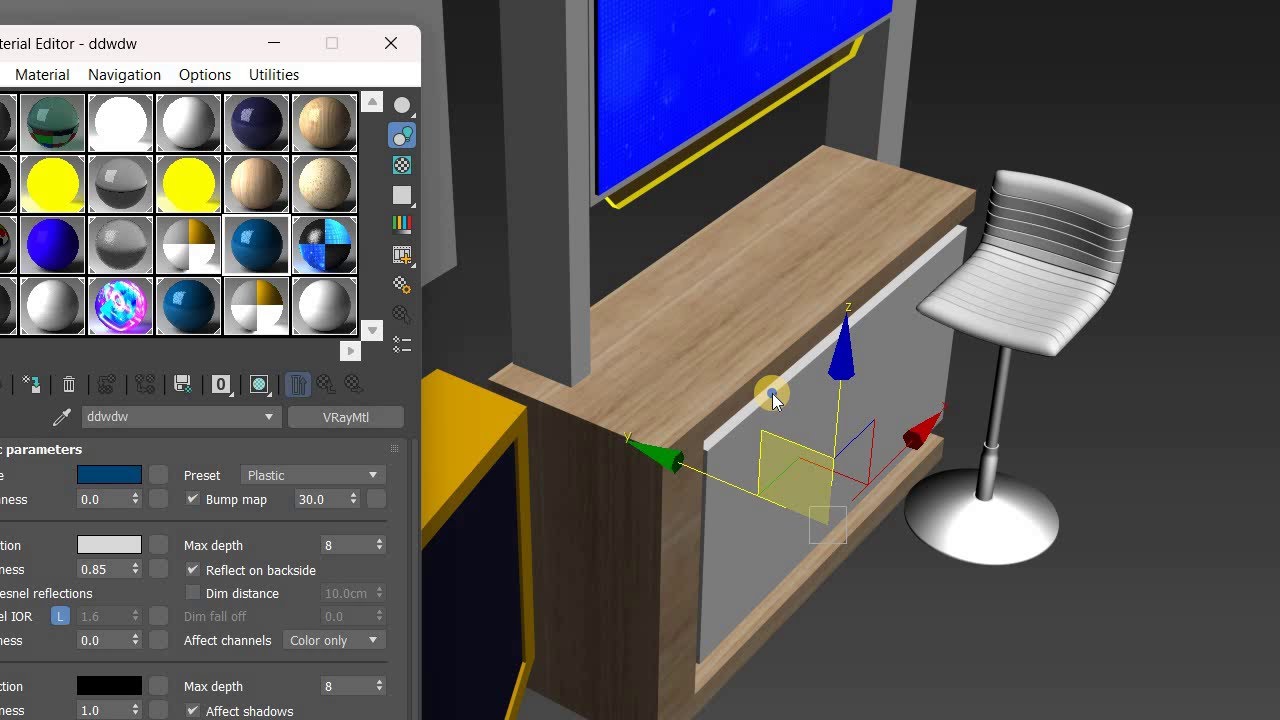Toggle the Fresnel IOR lock L button
Image resolution: width=1280 pixels, height=720 pixels.
[x=60, y=617]
